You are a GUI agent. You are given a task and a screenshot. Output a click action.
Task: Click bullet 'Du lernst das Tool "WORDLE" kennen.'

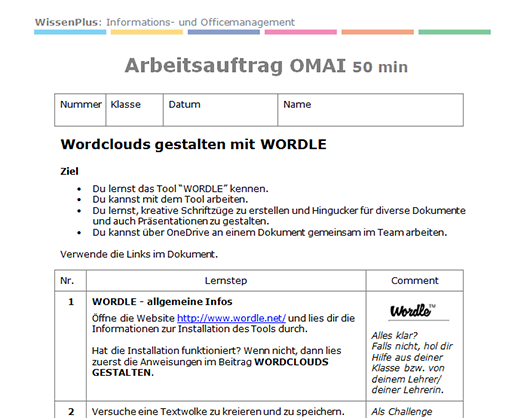click(x=180, y=188)
